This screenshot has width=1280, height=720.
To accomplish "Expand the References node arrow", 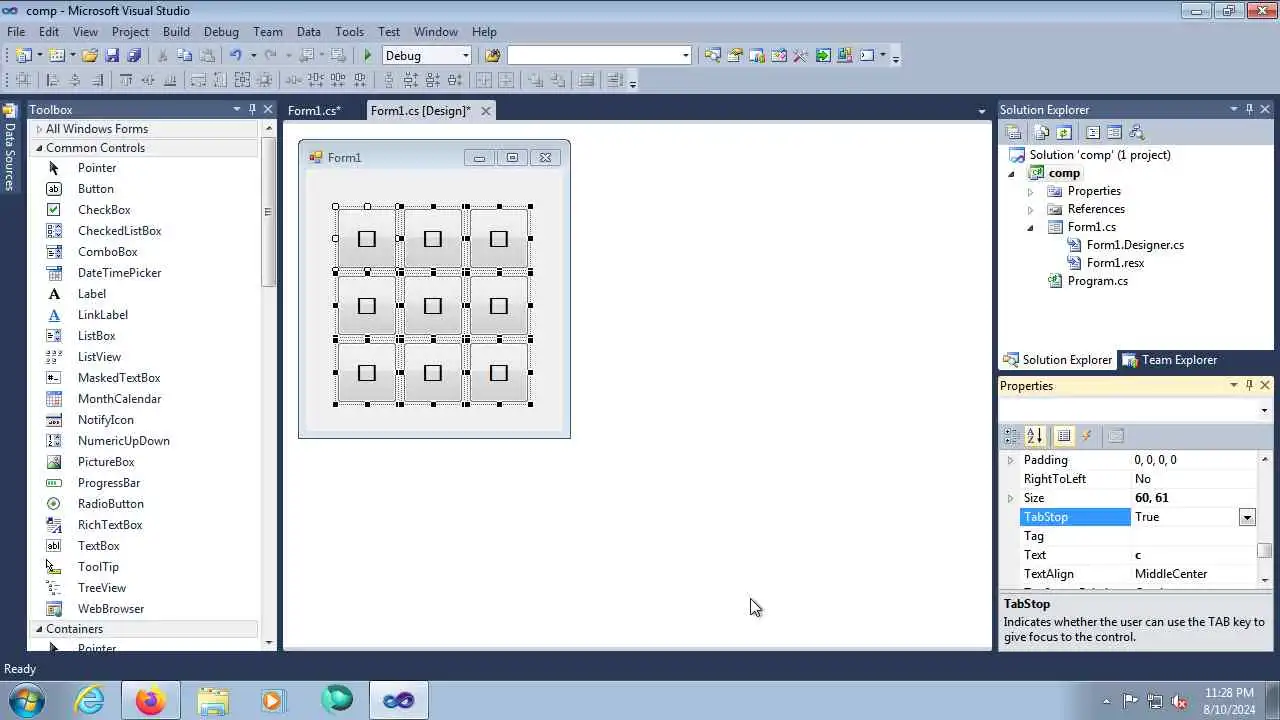I will [x=1031, y=209].
